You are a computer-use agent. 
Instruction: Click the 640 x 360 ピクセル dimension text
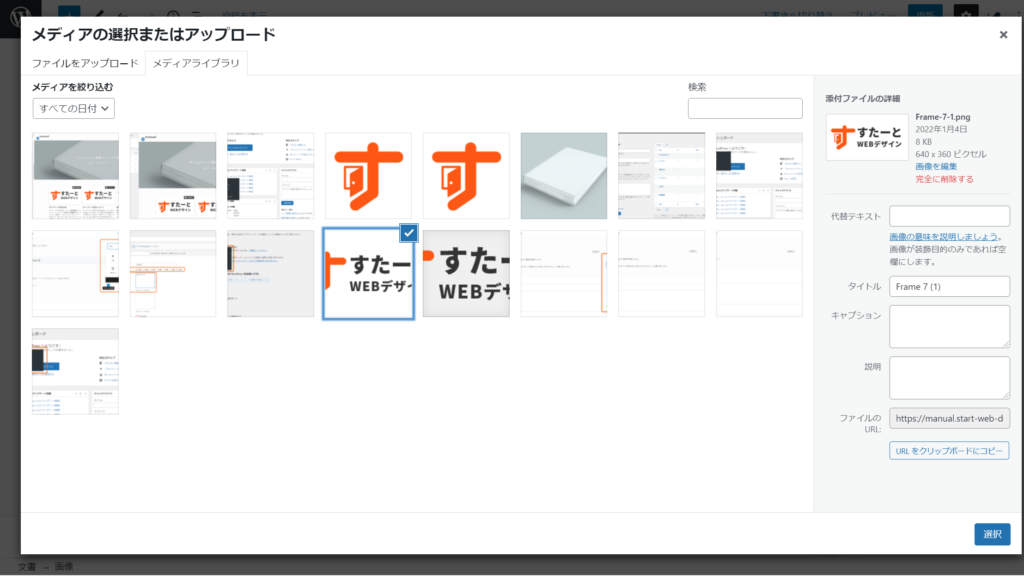point(950,154)
